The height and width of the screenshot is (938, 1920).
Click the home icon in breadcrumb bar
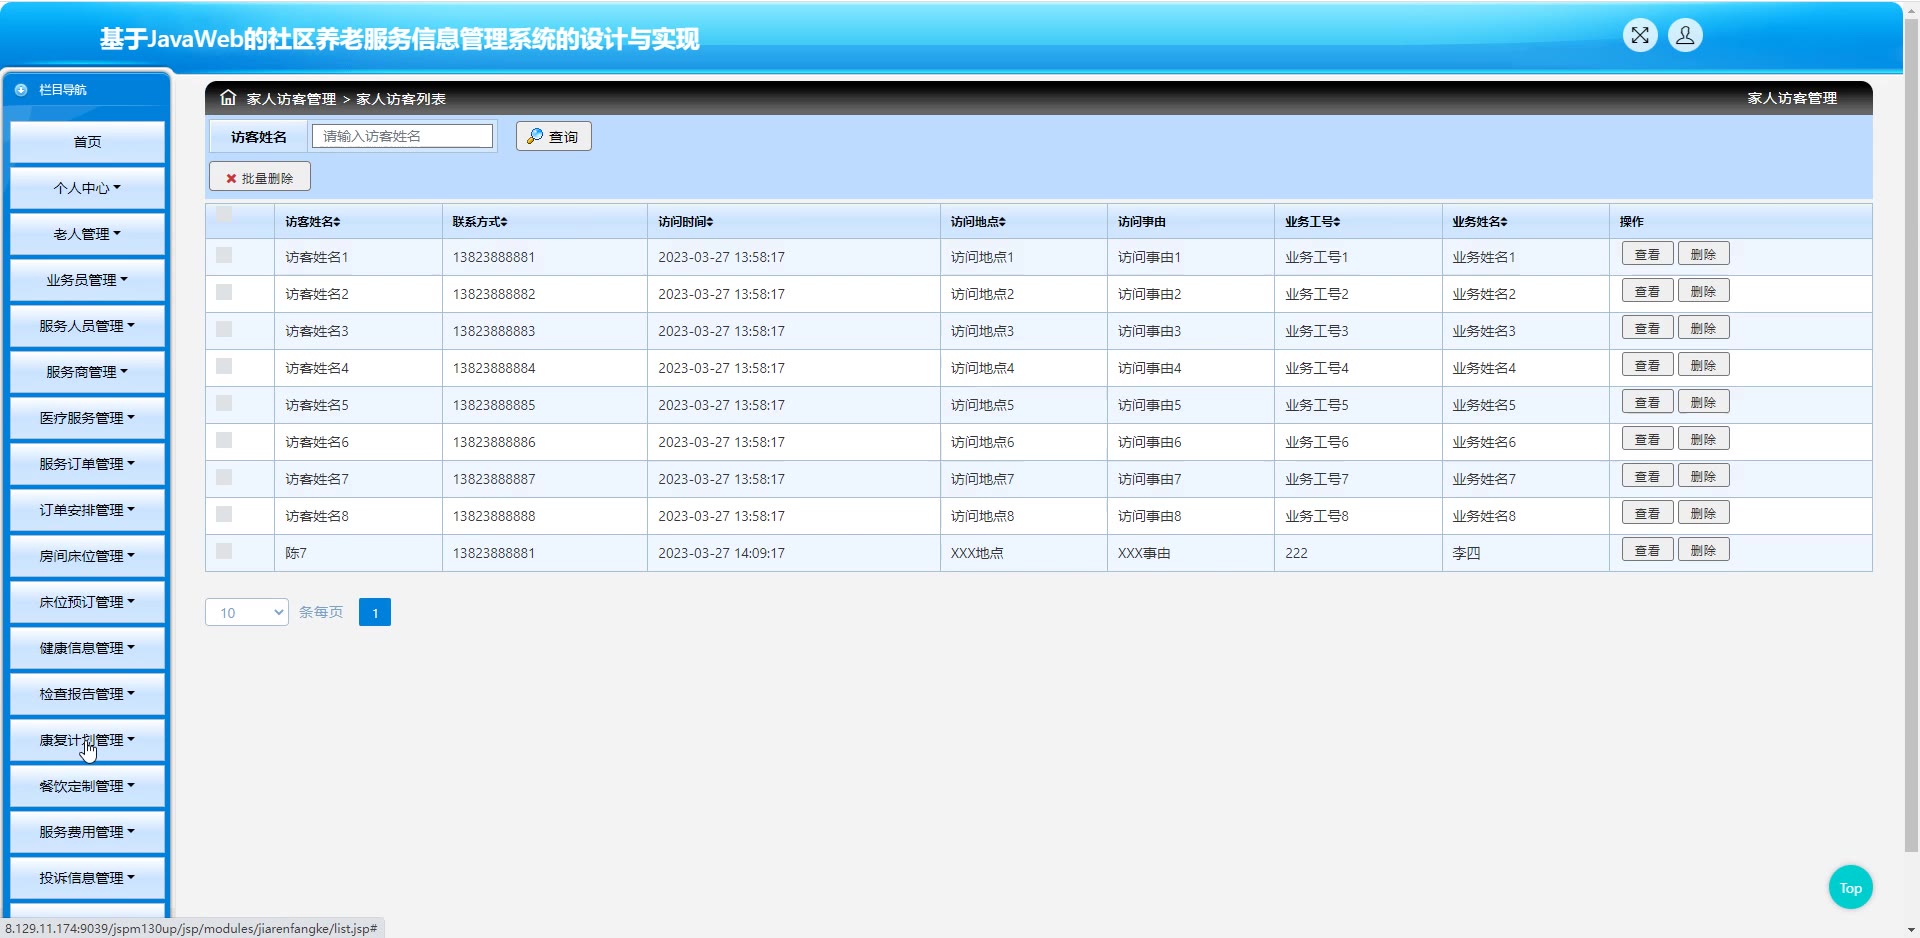(x=228, y=98)
